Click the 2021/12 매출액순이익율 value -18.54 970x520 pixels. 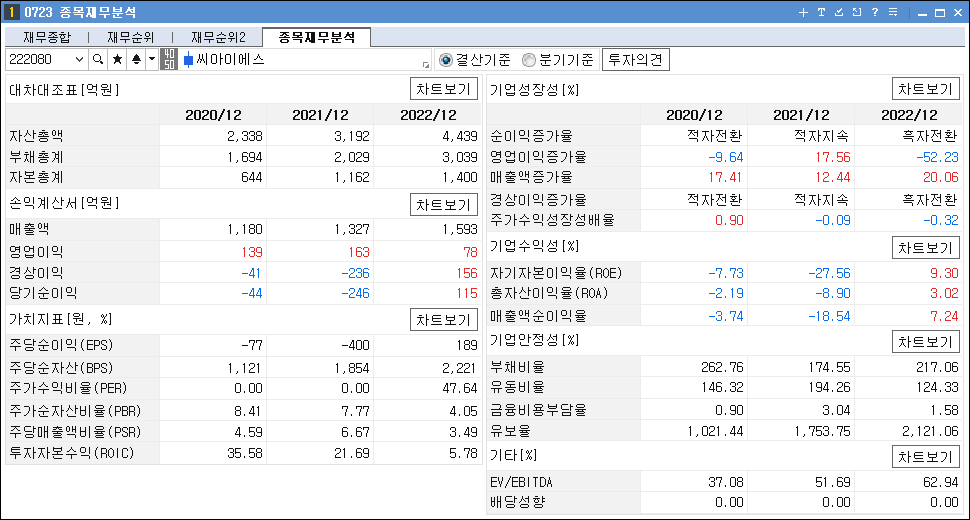pyautogui.click(x=829, y=317)
